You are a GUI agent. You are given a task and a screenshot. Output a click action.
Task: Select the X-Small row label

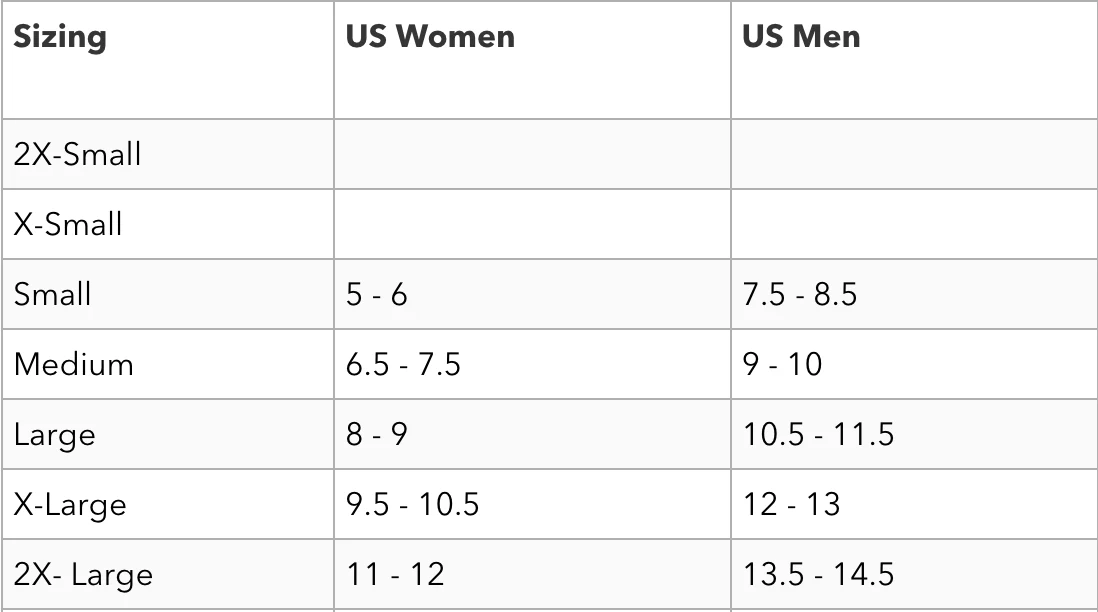[68, 224]
